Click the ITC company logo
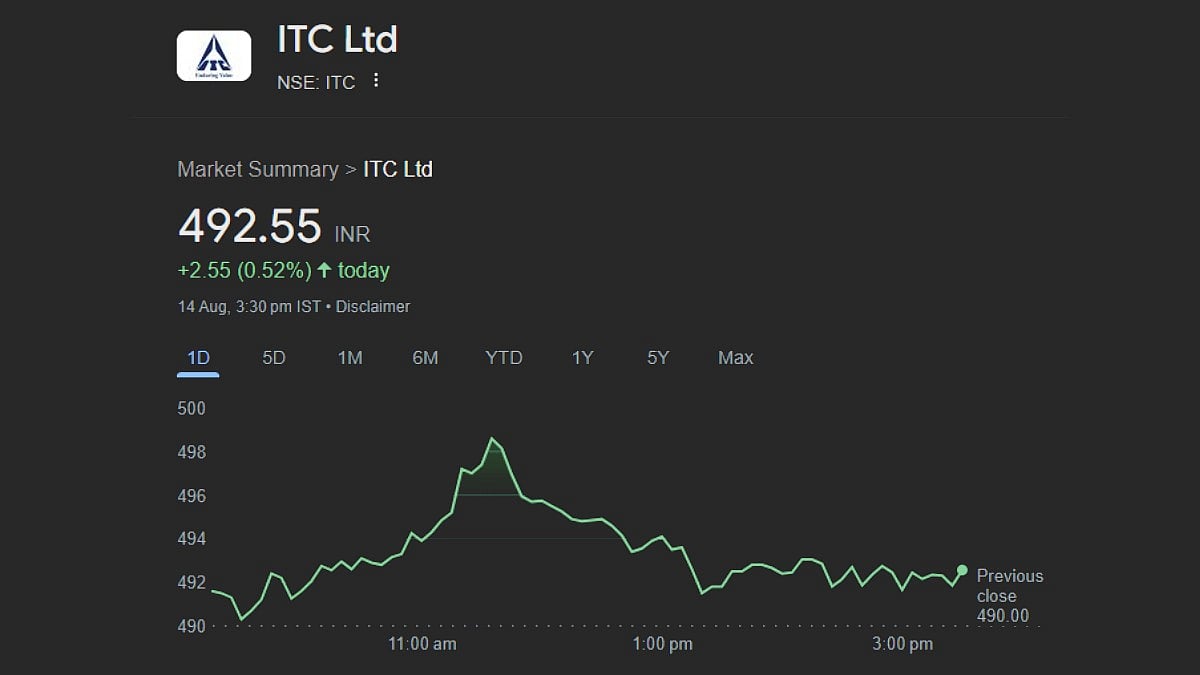 213,55
